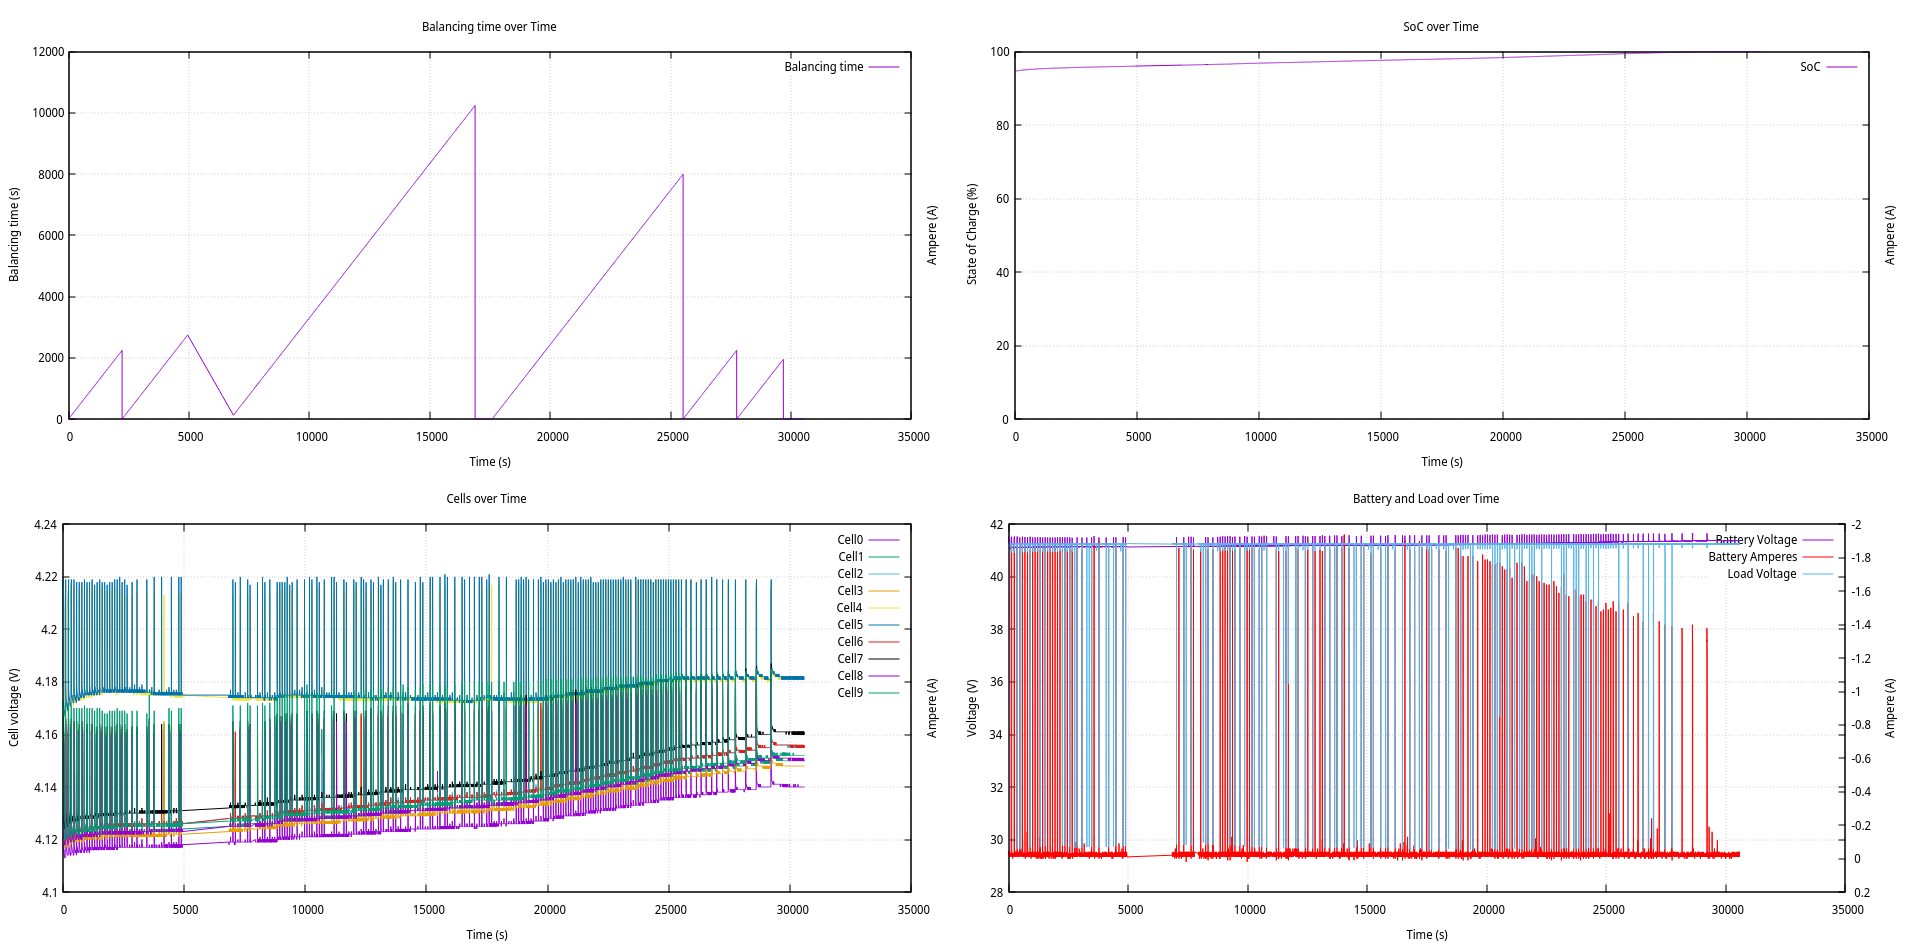Screen dimensions: 1916x946
Task: Click 'Ampere (A)' label right of Battery chart
Action: (x=1890, y=708)
